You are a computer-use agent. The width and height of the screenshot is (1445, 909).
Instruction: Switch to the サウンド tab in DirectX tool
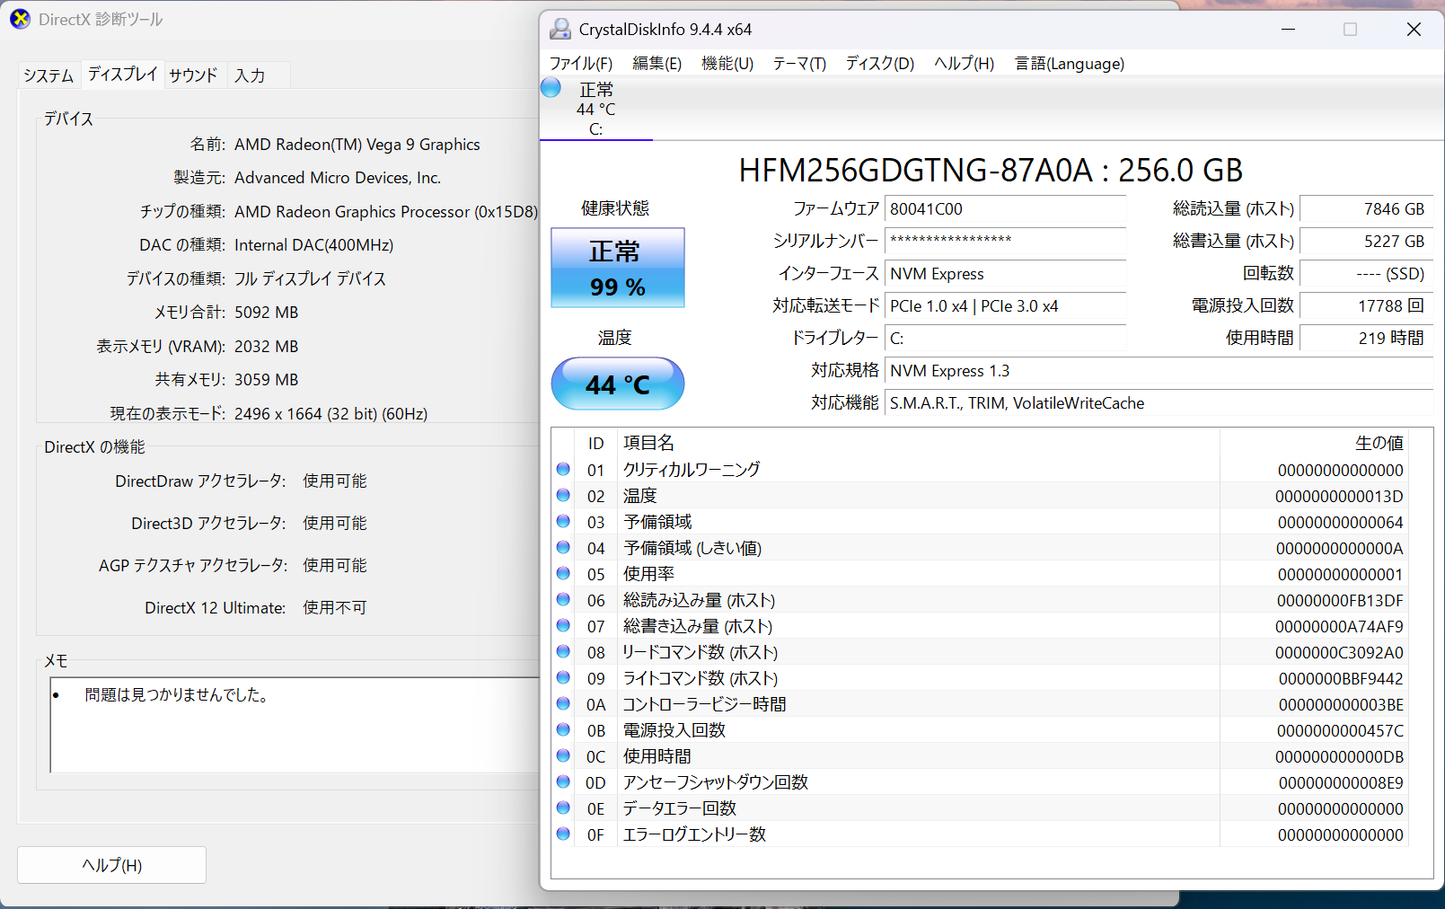(x=193, y=76)
